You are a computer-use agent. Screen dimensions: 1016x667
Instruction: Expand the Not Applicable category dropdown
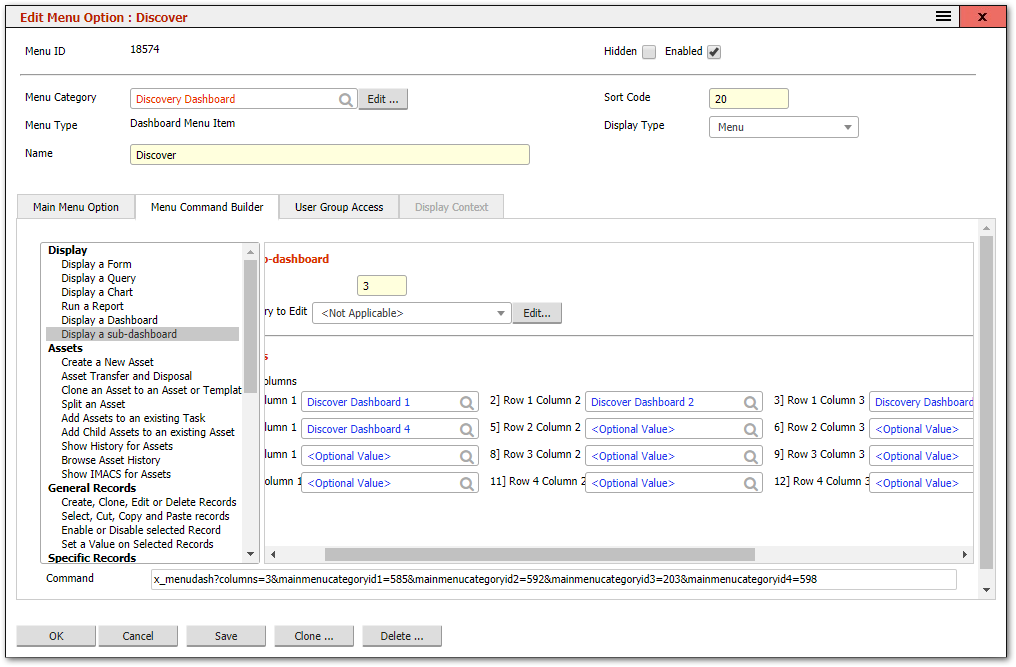504,312
